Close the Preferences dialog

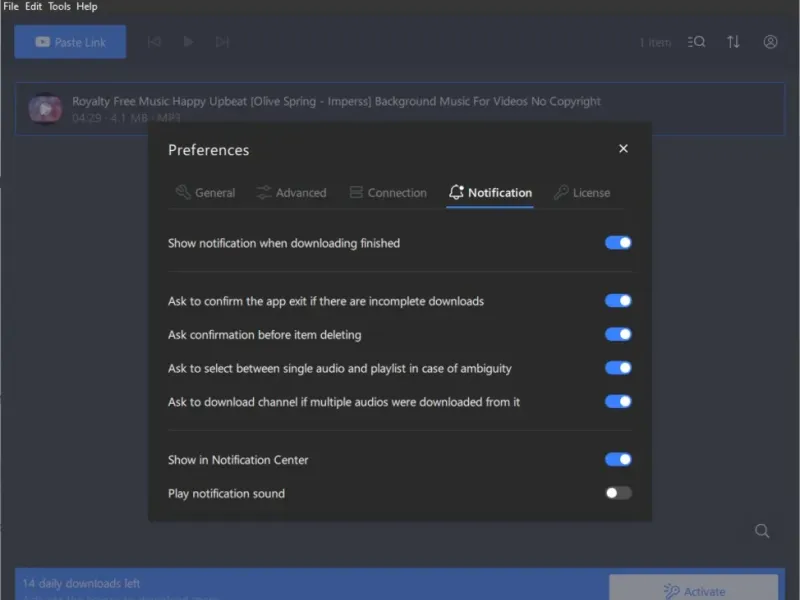(x=623, y=149)
